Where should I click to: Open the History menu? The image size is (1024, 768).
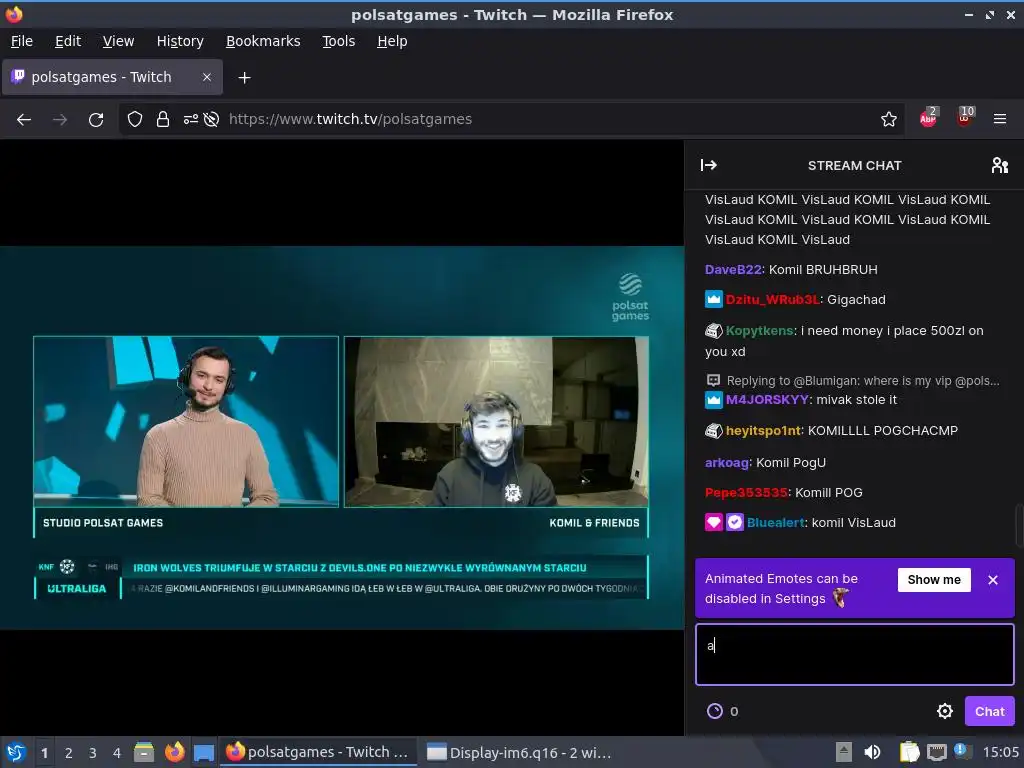[x=180, y=41]
